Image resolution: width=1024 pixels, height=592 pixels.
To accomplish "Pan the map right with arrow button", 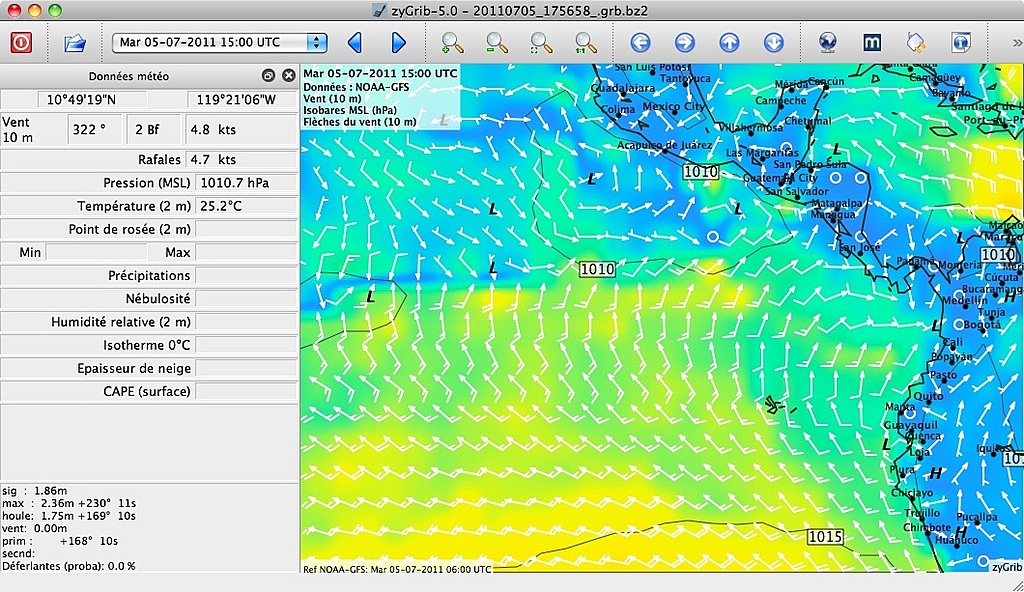I will pos(685,43).
